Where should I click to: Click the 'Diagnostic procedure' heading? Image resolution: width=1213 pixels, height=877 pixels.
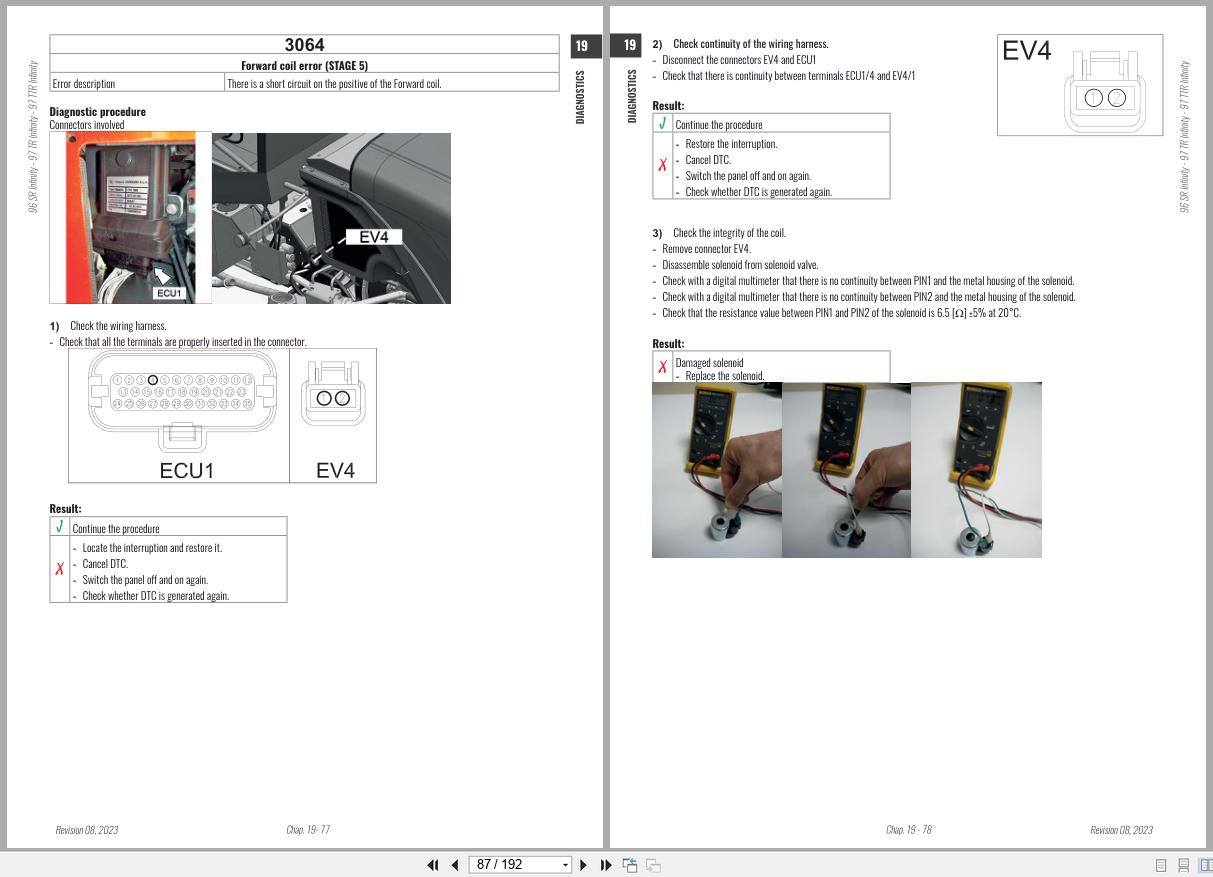pos(98,112)
